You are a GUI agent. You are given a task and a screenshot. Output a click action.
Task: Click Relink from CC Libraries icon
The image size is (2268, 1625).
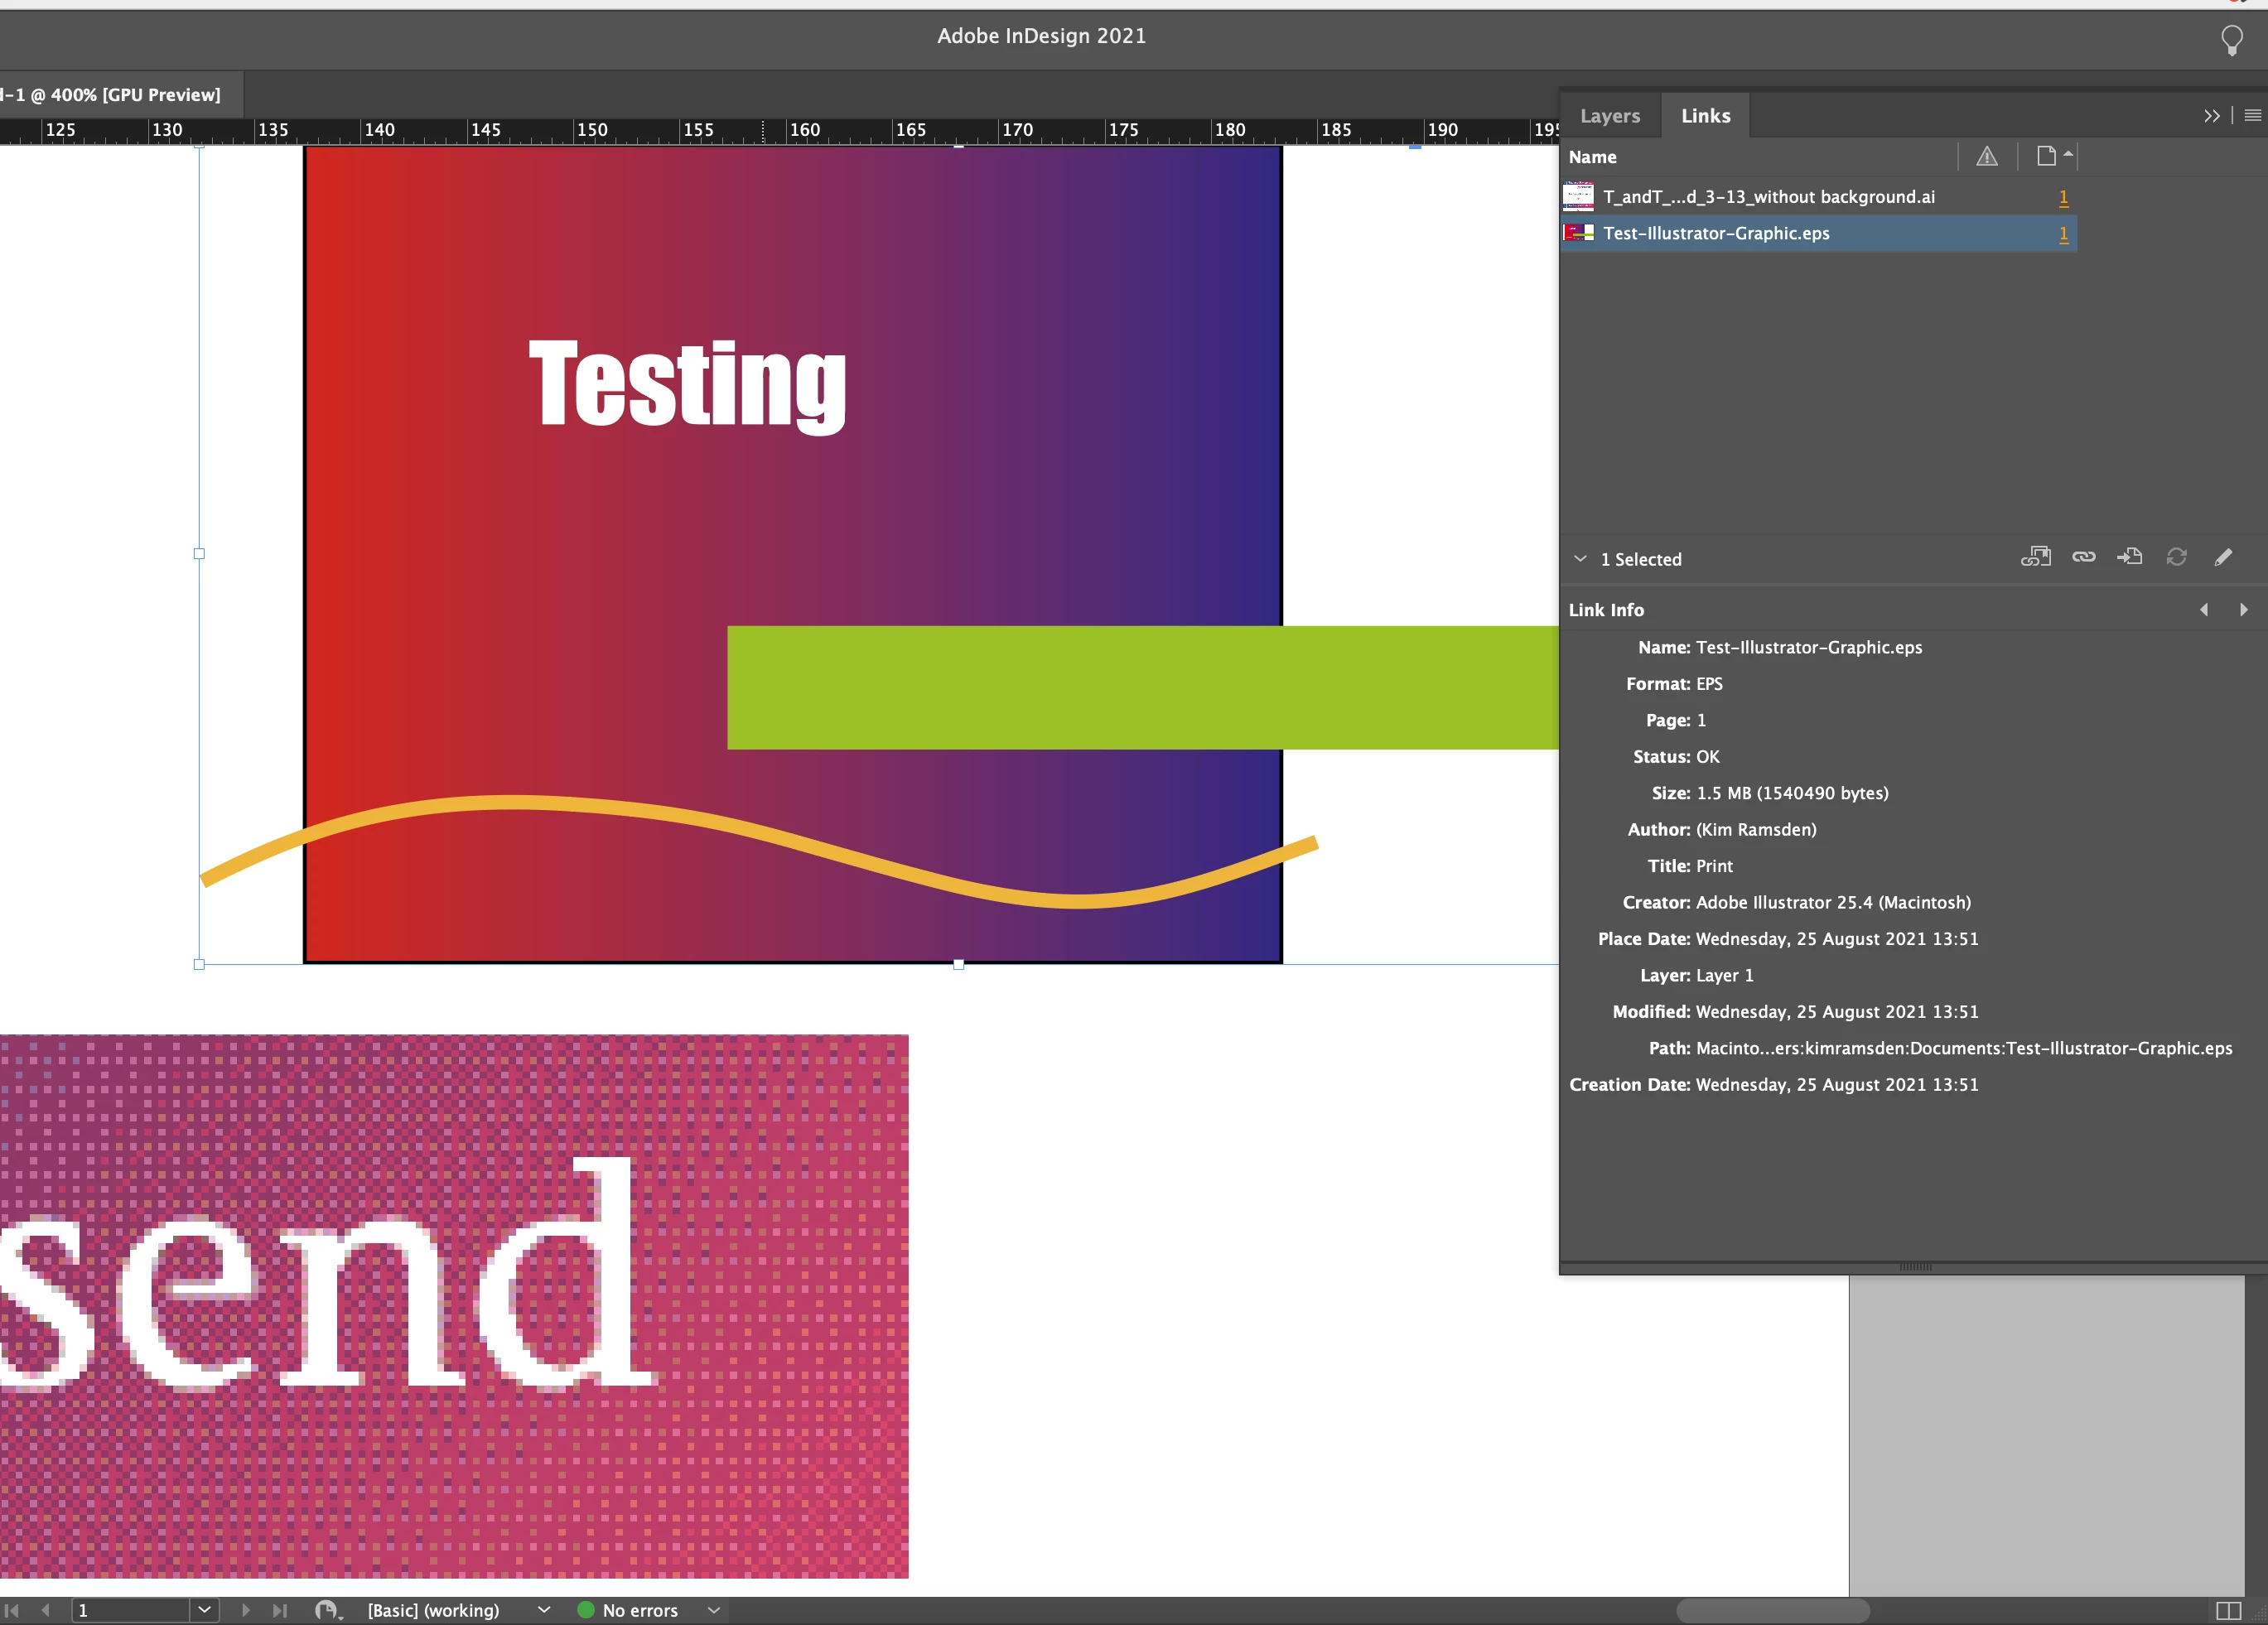pyautogui.click(x=2035, y=557)
